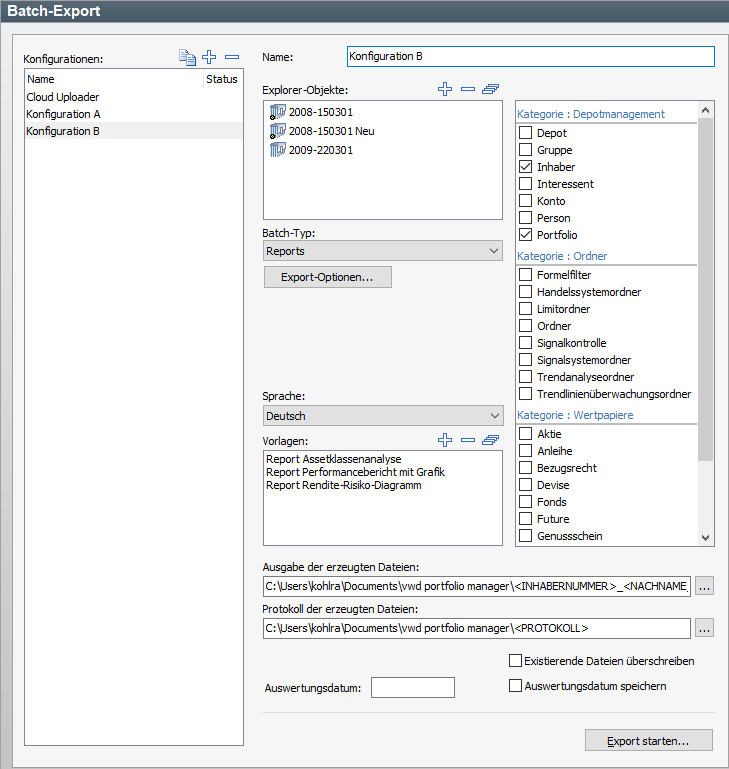Click the Auswertungsdatum input field
Screen dimensions: 729x769
[412, 687]
